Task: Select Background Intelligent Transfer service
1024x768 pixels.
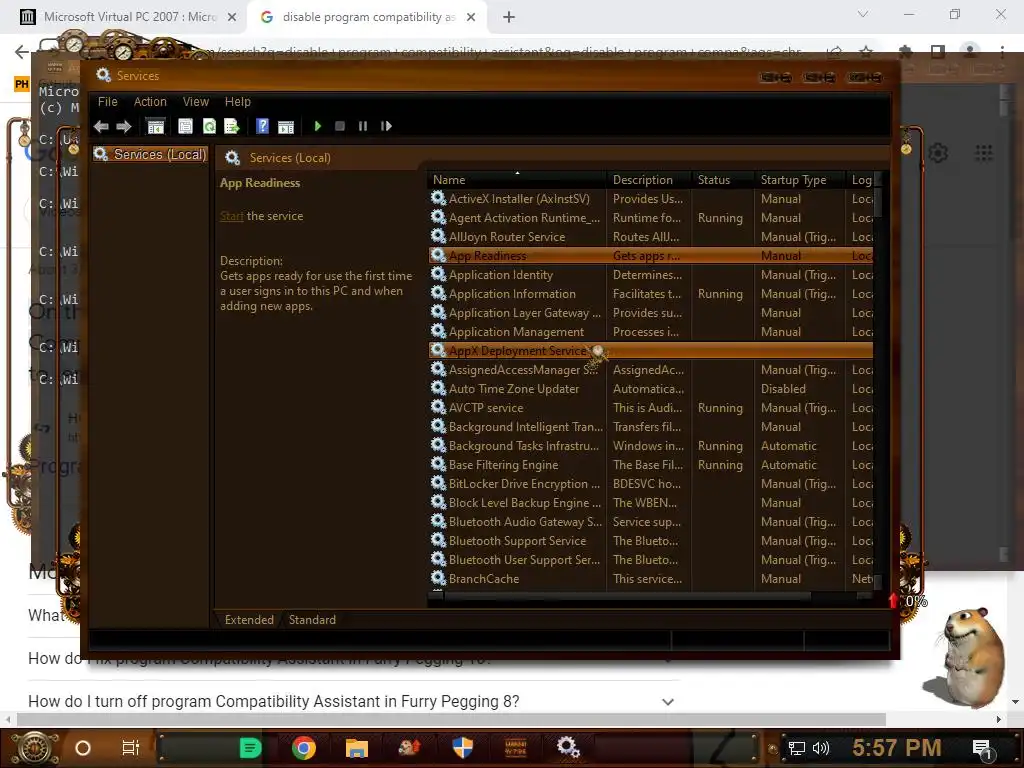Action: point(650,426)
